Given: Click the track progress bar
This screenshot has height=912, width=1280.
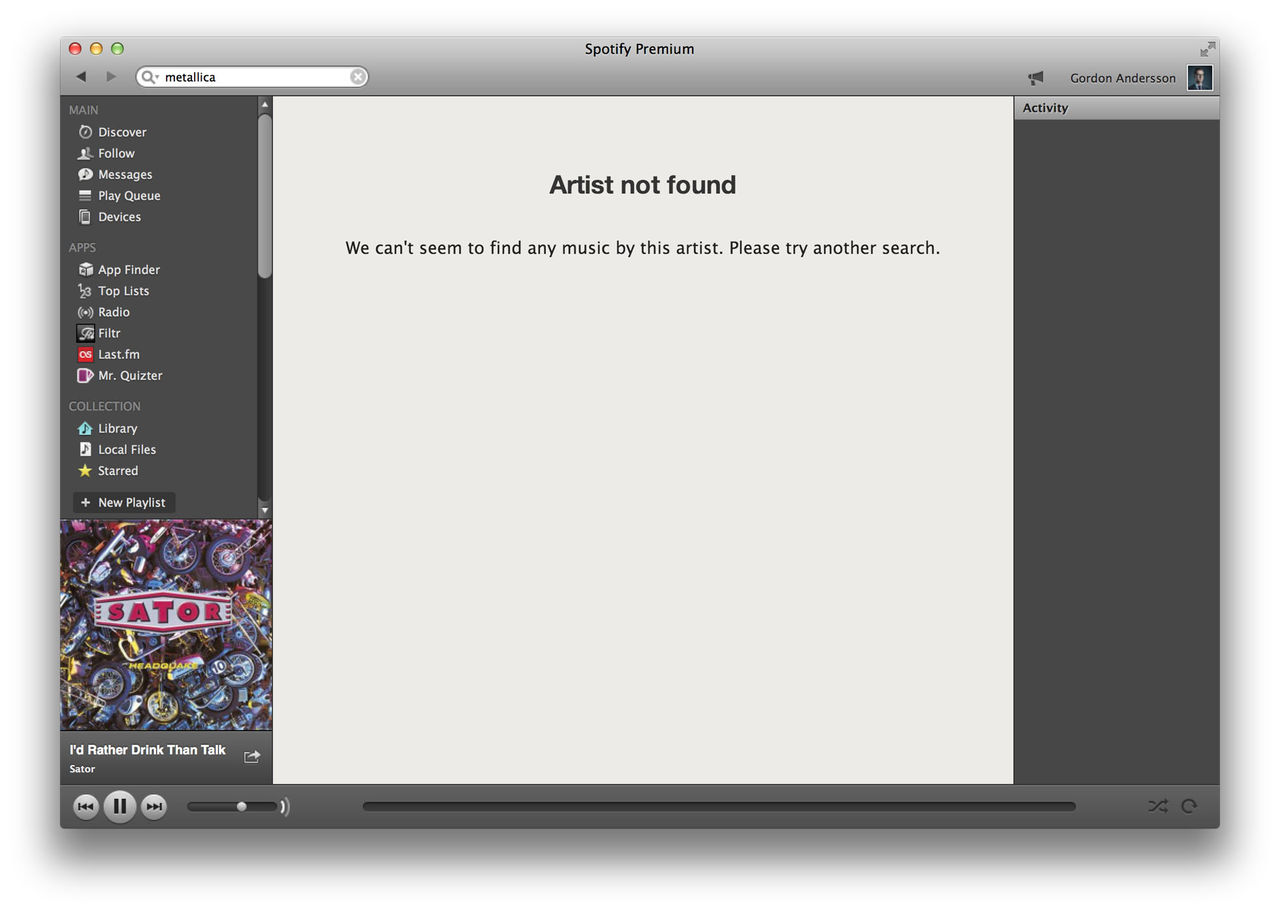Looking at the screenshot, I should [x=719, y=806].
